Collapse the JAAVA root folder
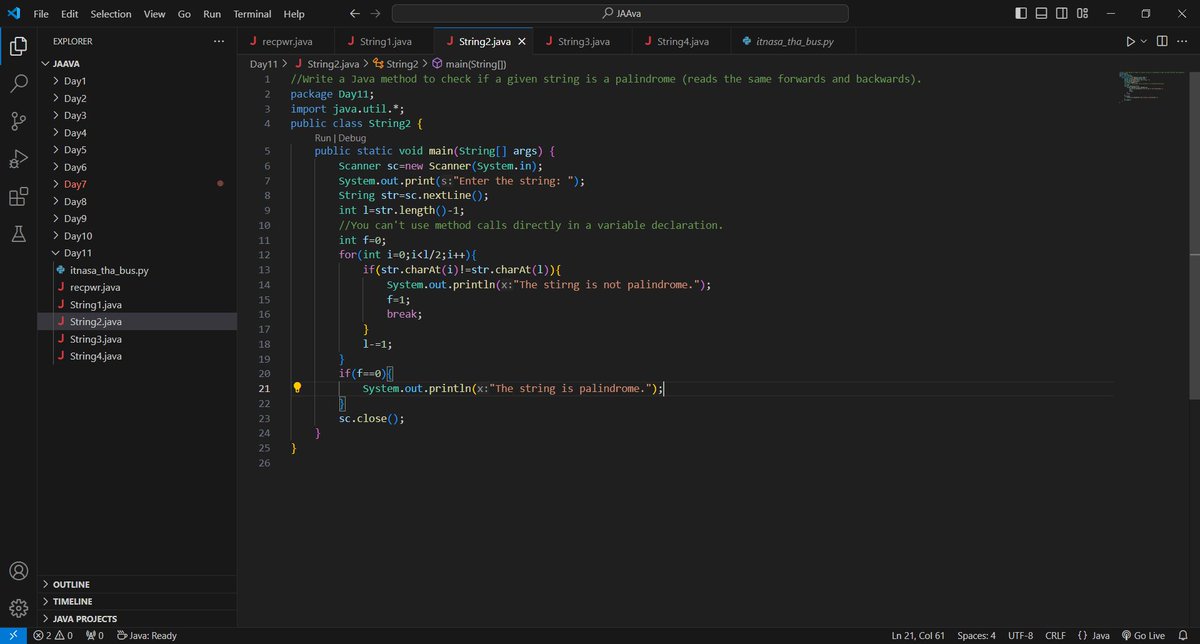This screenshot has height=644, width=1200. pos(136,63)
